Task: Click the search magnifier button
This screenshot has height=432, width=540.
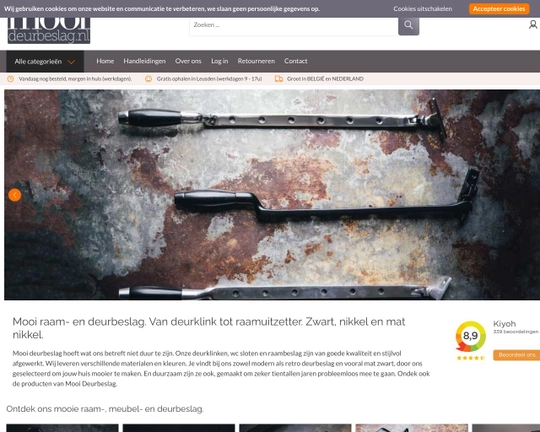Action: pos(408,26)
